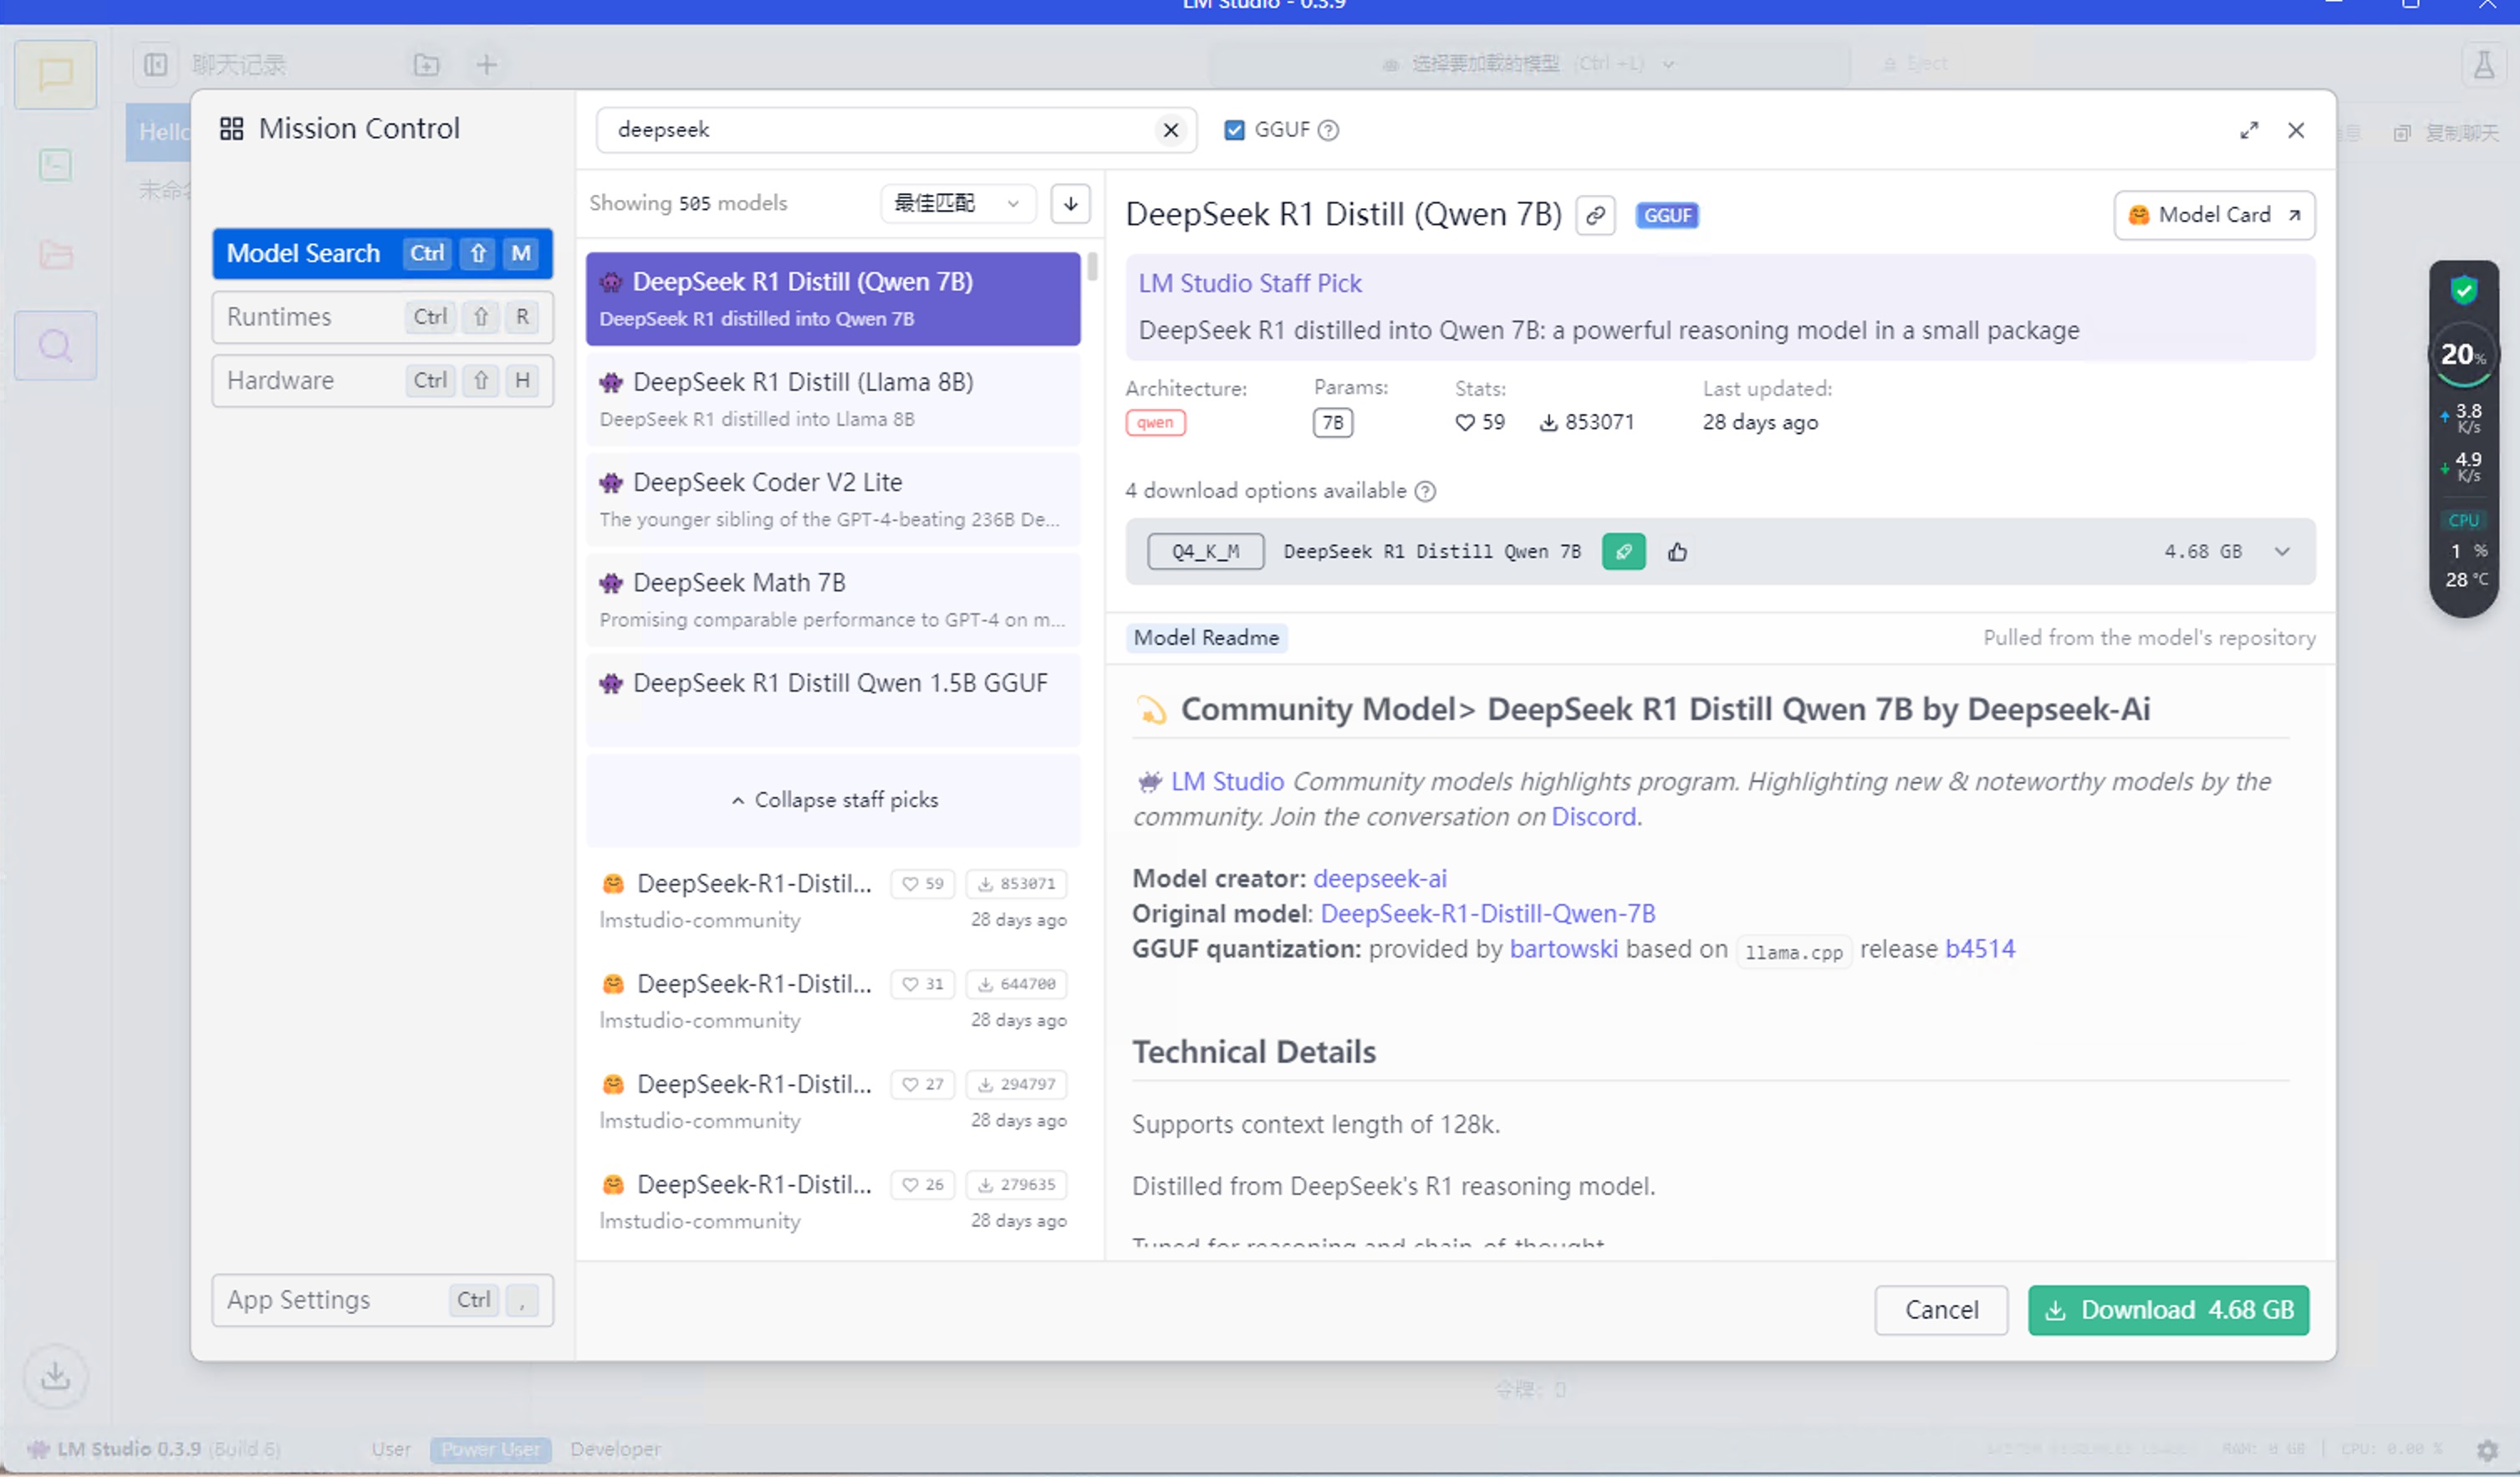Open the Model Card link

coord(2214,215)
